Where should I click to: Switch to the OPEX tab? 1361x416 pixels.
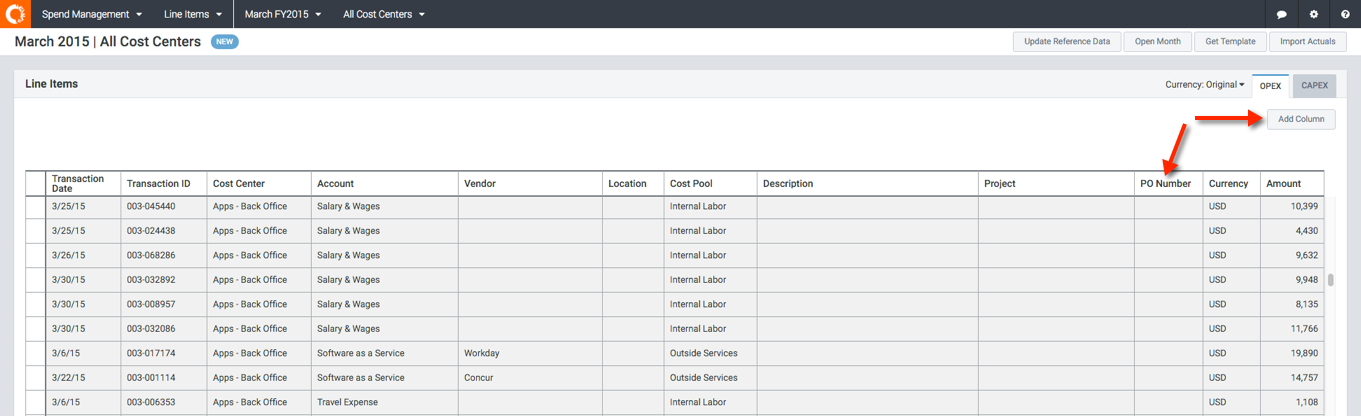1270,86
